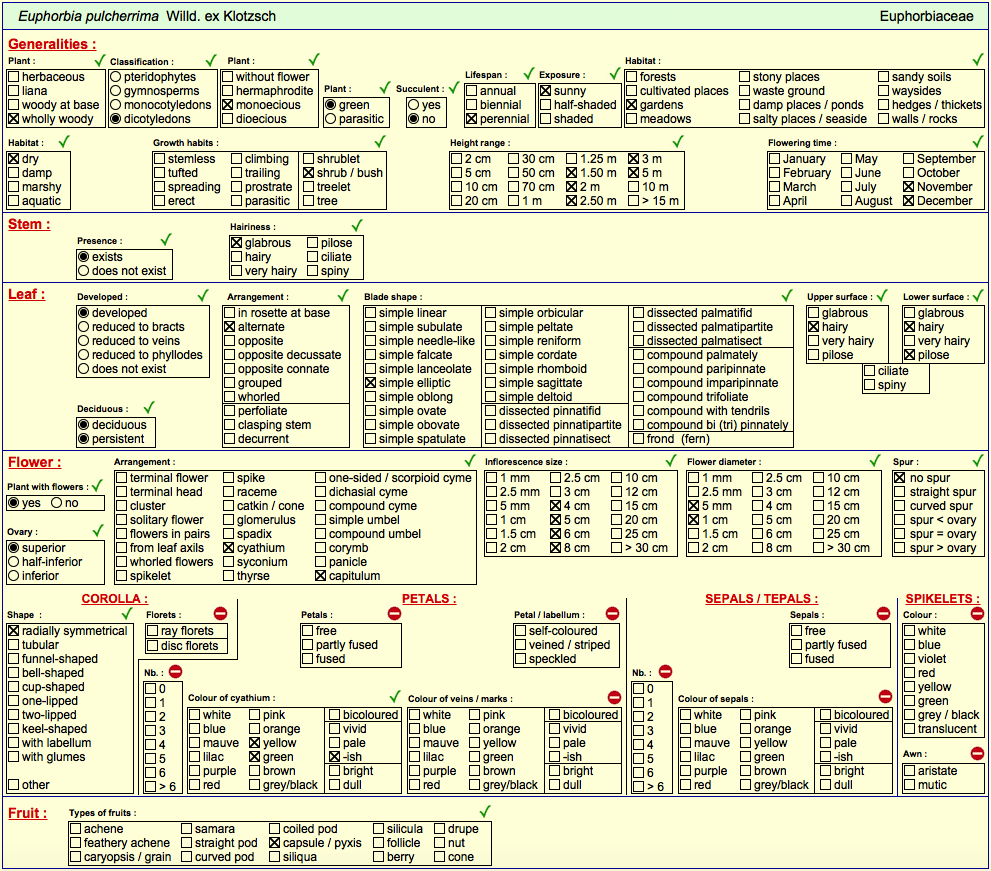Uncheck the 5 mm flower diameter box
The image size is (991, 871).
pyautogui.click(x=693, y=506)
